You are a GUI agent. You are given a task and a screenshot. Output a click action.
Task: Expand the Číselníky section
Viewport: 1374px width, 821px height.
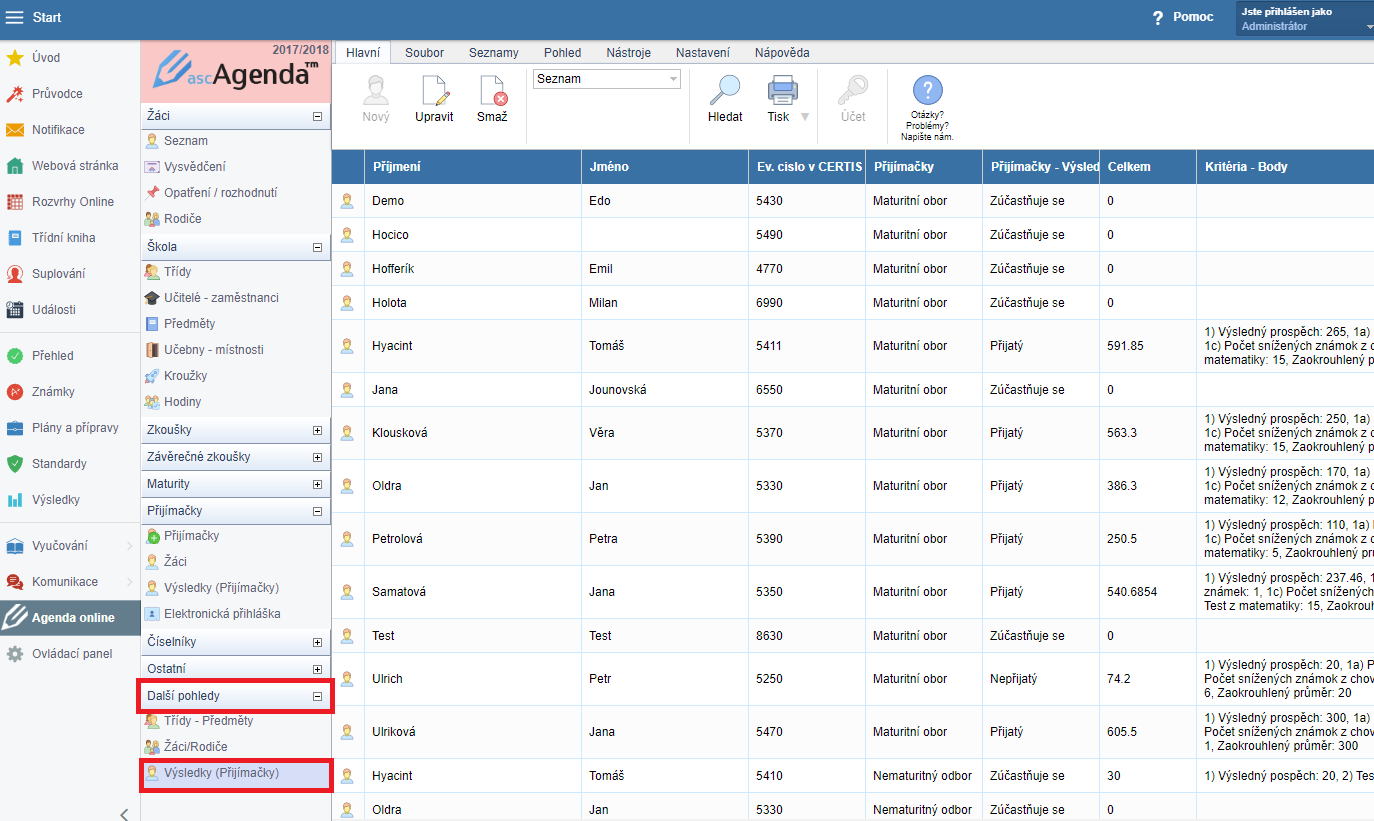(317, 642)
